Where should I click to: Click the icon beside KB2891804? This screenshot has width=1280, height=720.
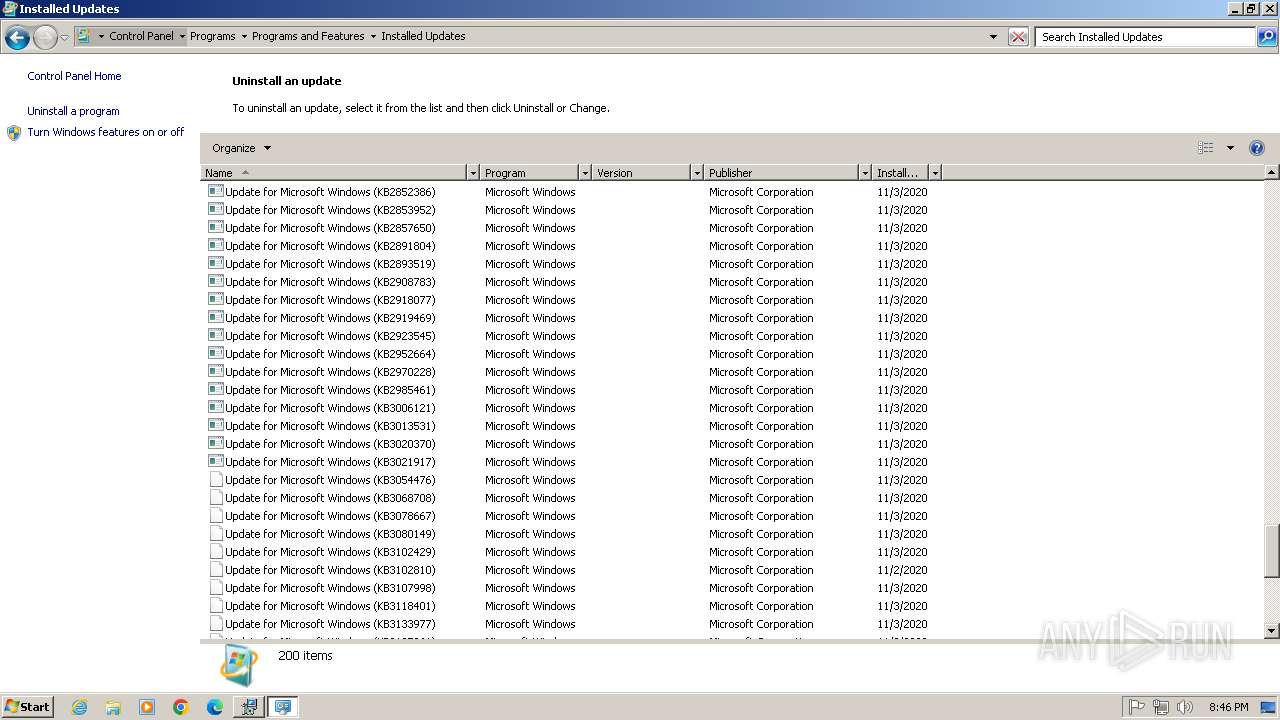(x=215, y=246)
